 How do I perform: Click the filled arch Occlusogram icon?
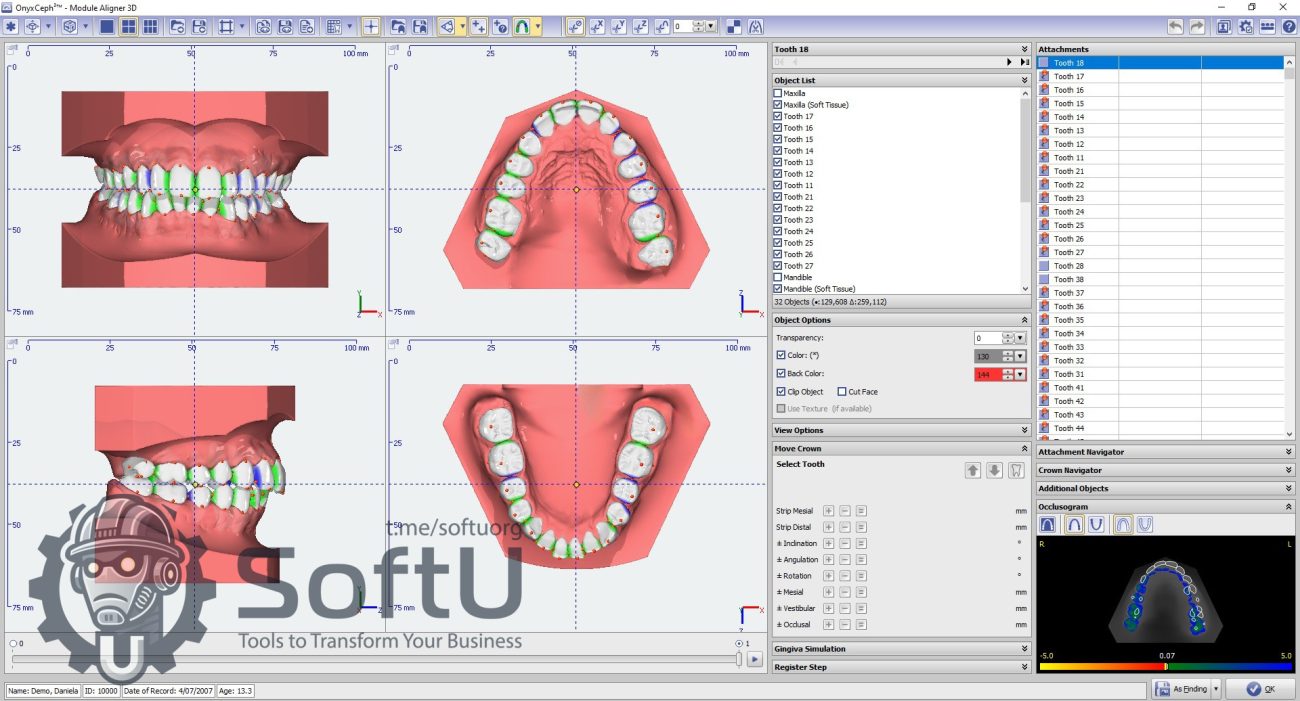[1047, 524]
